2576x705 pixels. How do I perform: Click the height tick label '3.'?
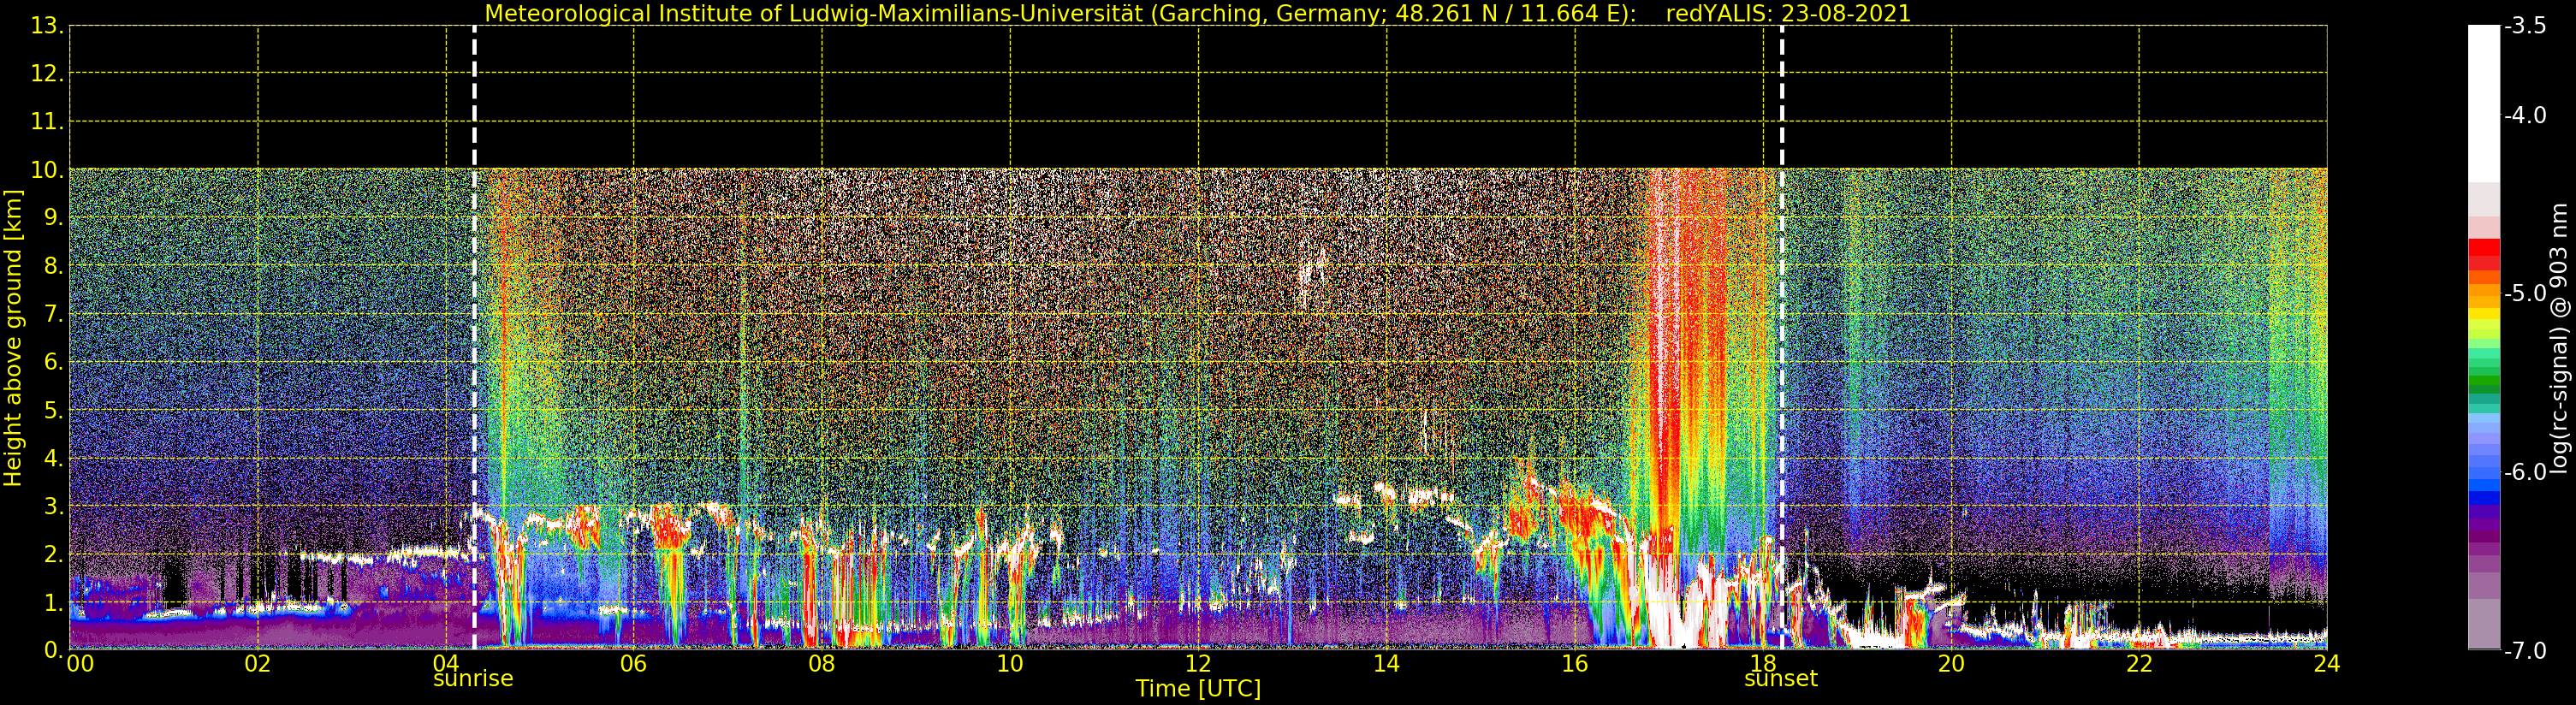point(54,506)
